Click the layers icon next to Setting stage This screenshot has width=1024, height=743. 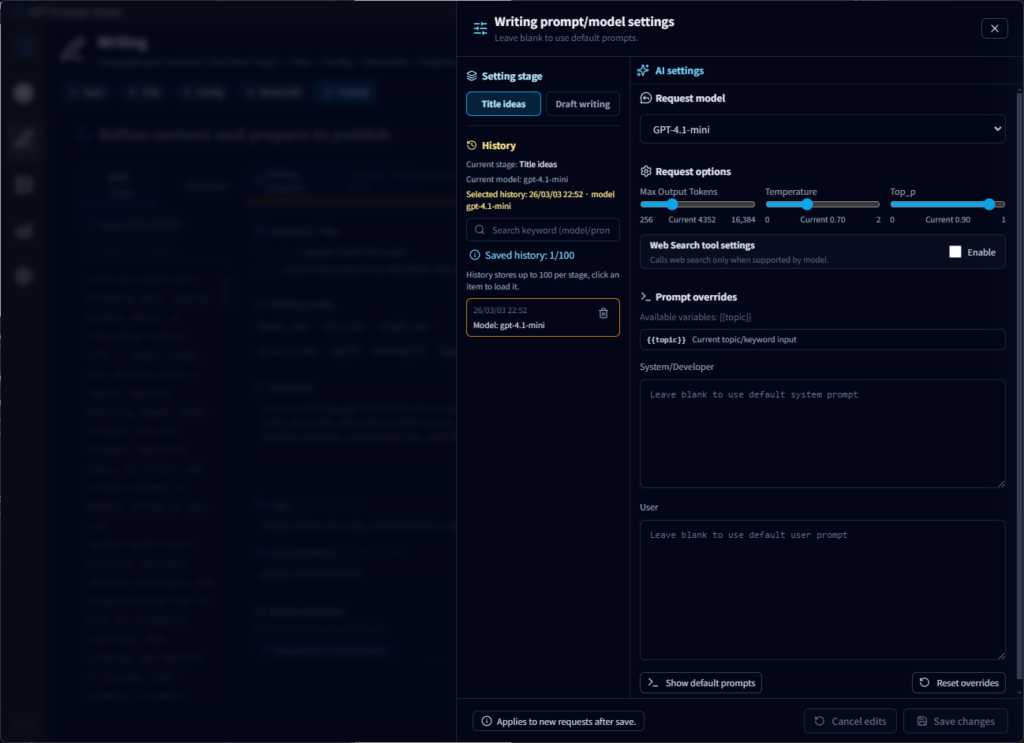[470, 75]
